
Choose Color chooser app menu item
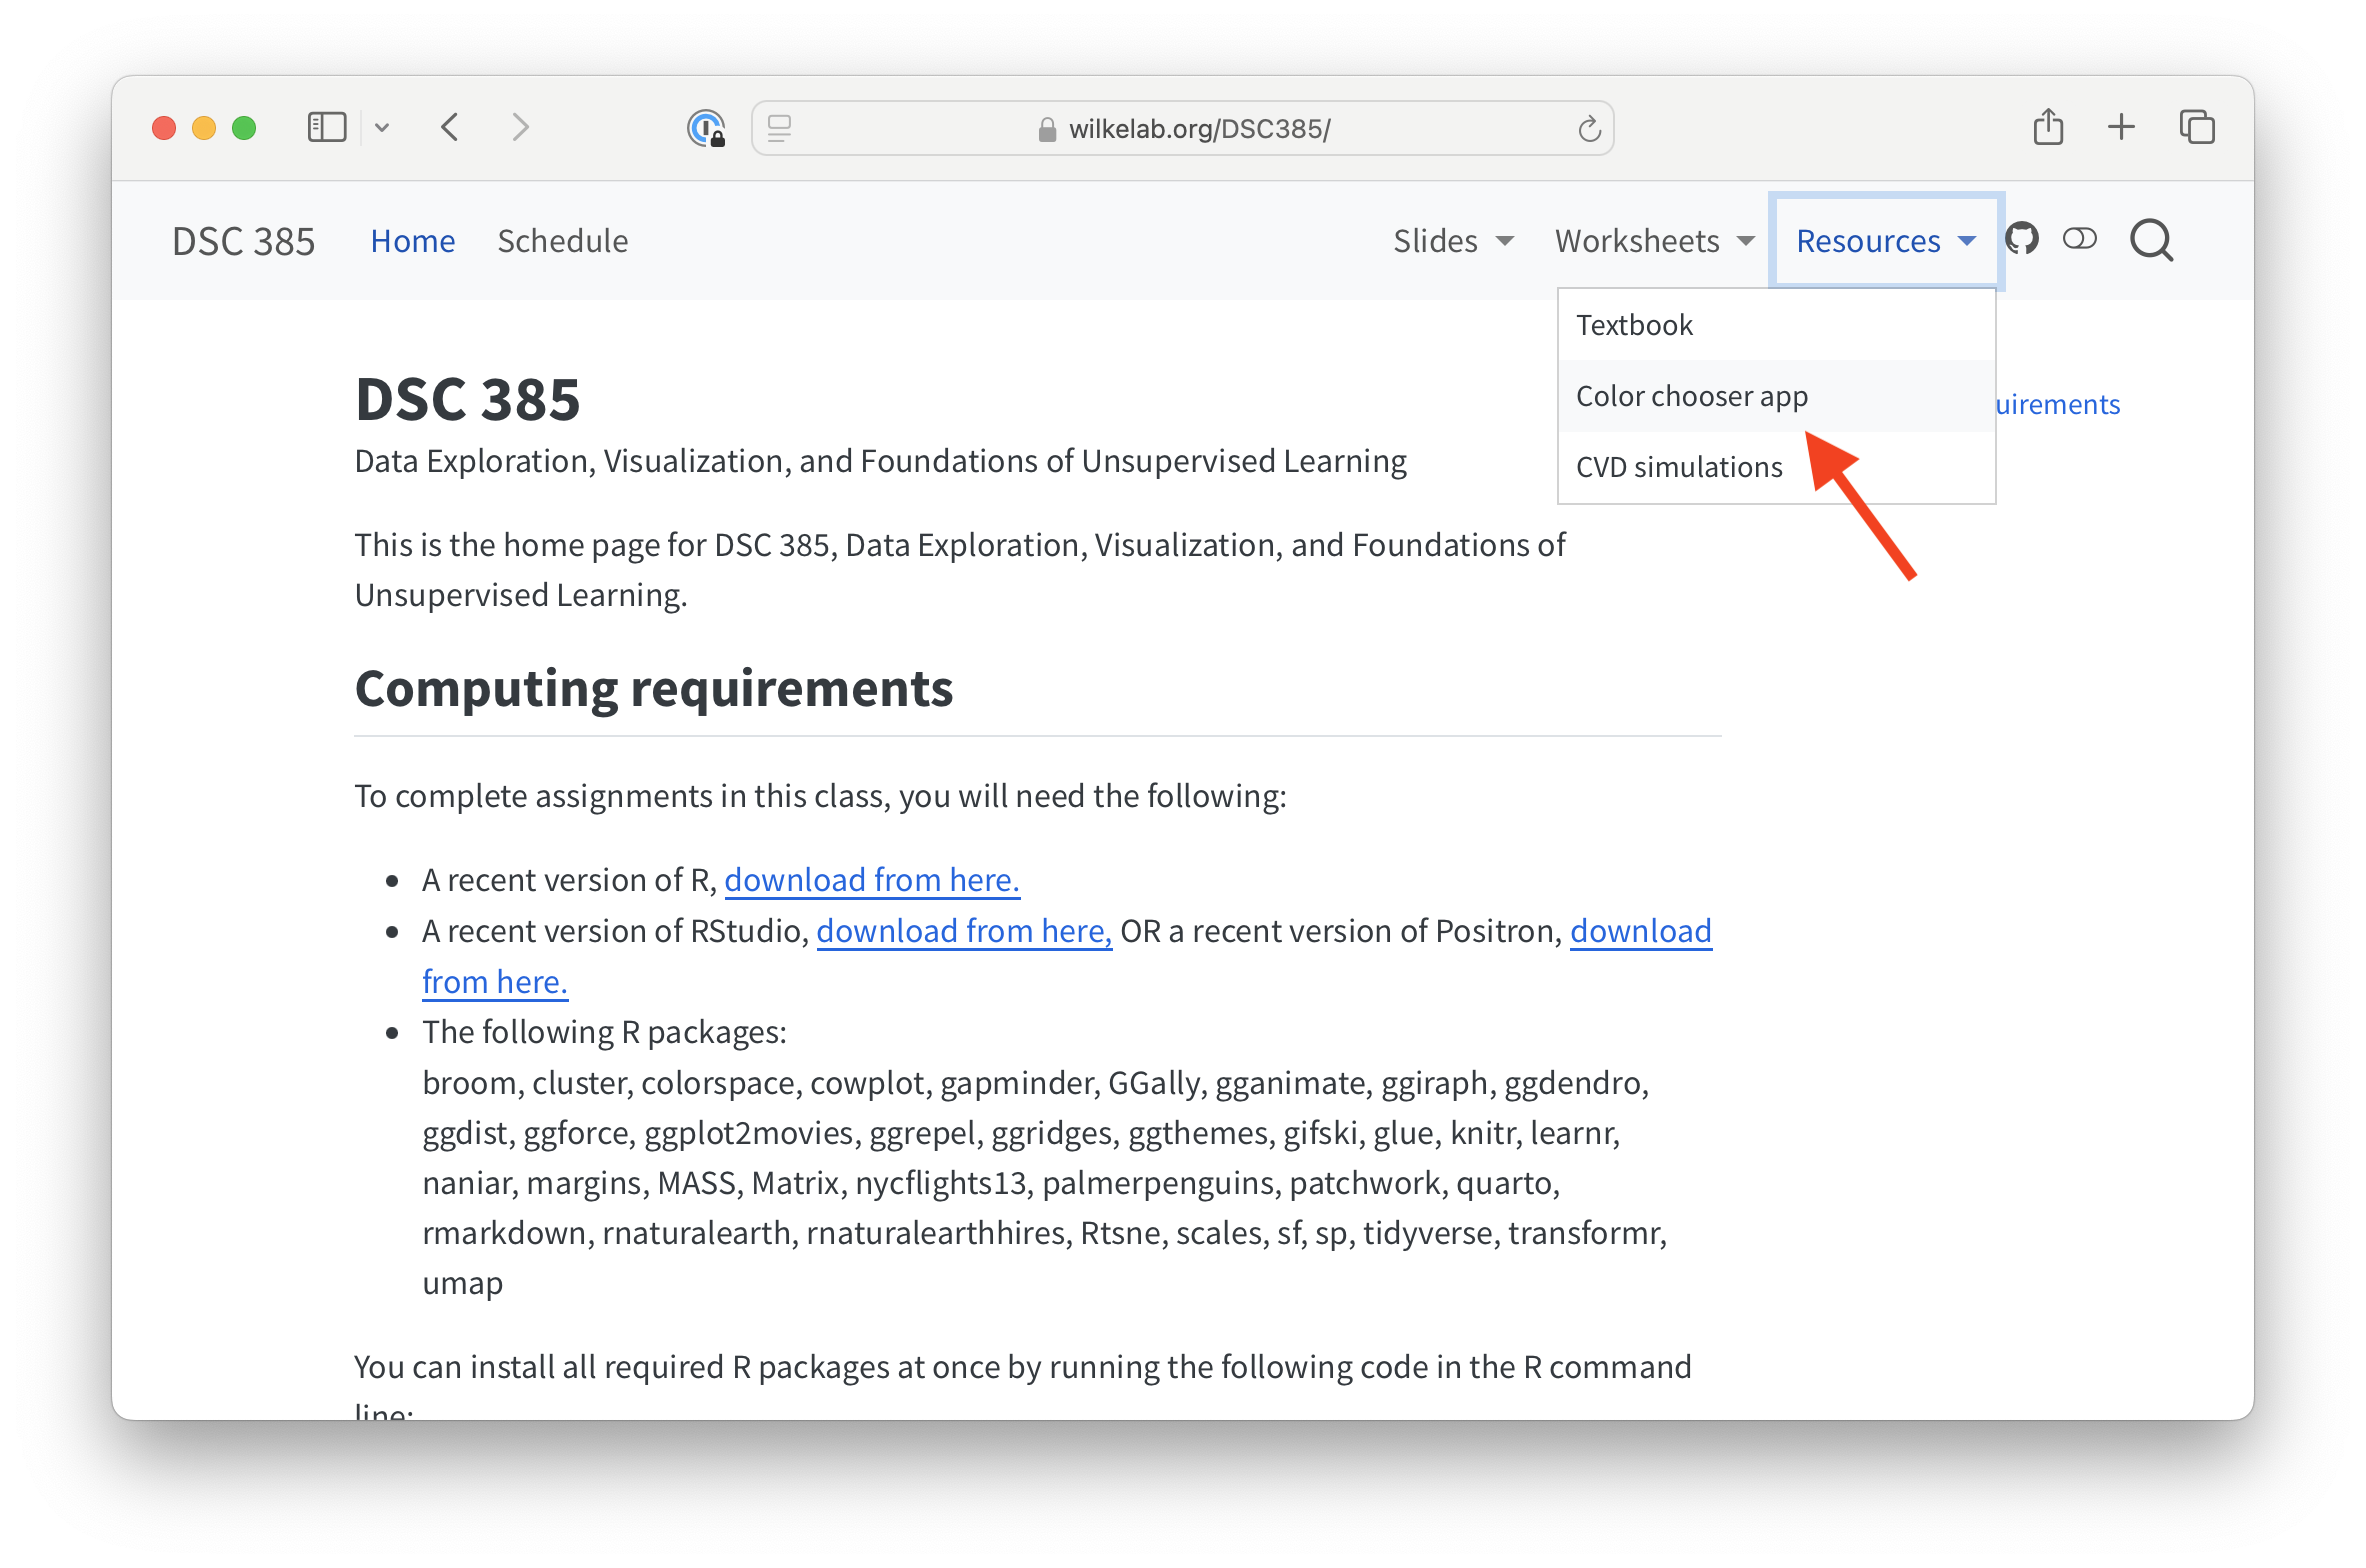1692,396
